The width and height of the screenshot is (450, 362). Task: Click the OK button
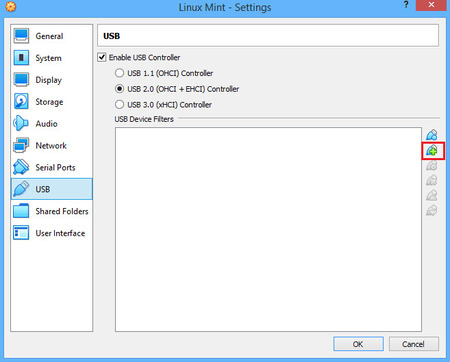tap(358, 344)
